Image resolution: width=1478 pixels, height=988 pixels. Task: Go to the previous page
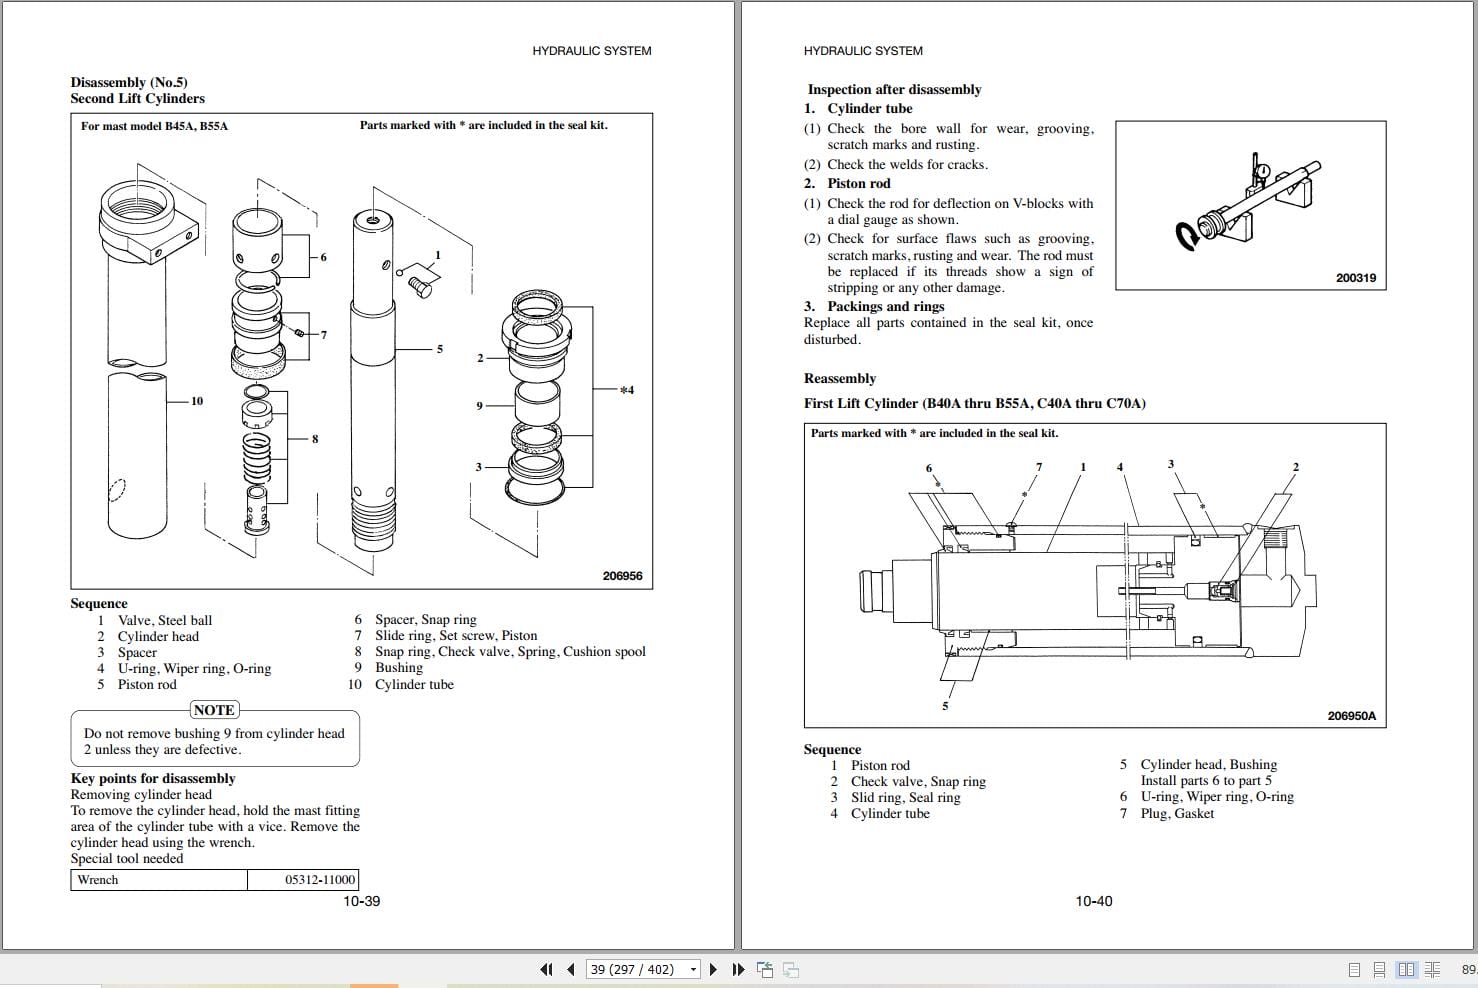pos(570,969)
